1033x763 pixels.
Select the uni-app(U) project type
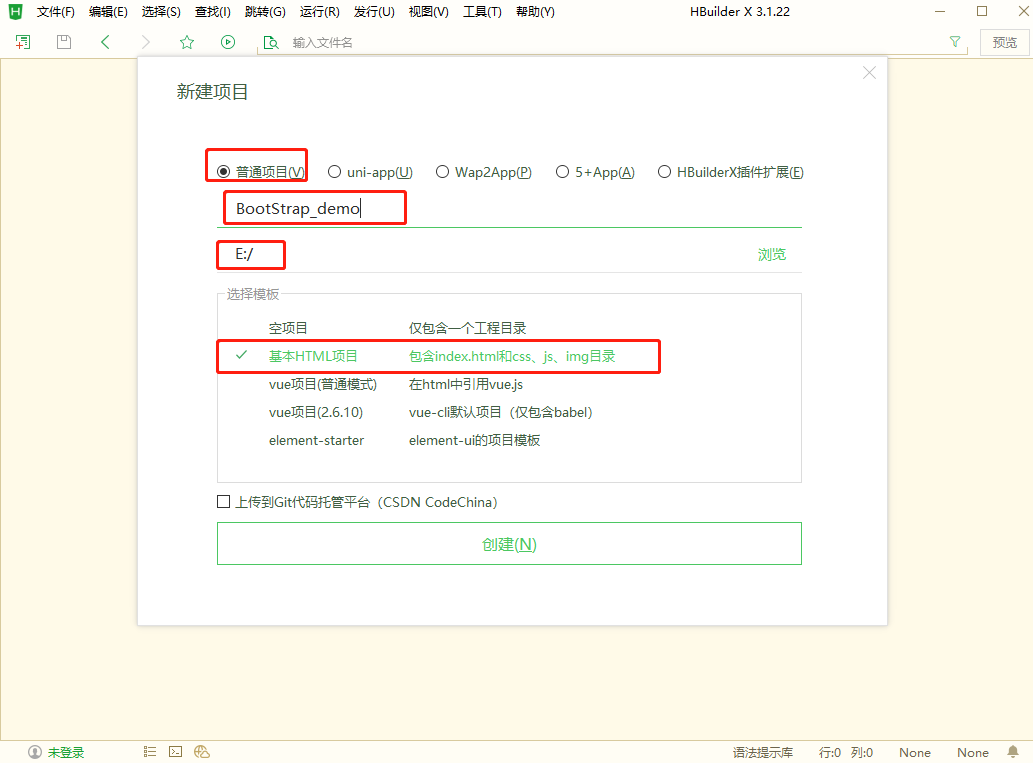tap(335, 171)
